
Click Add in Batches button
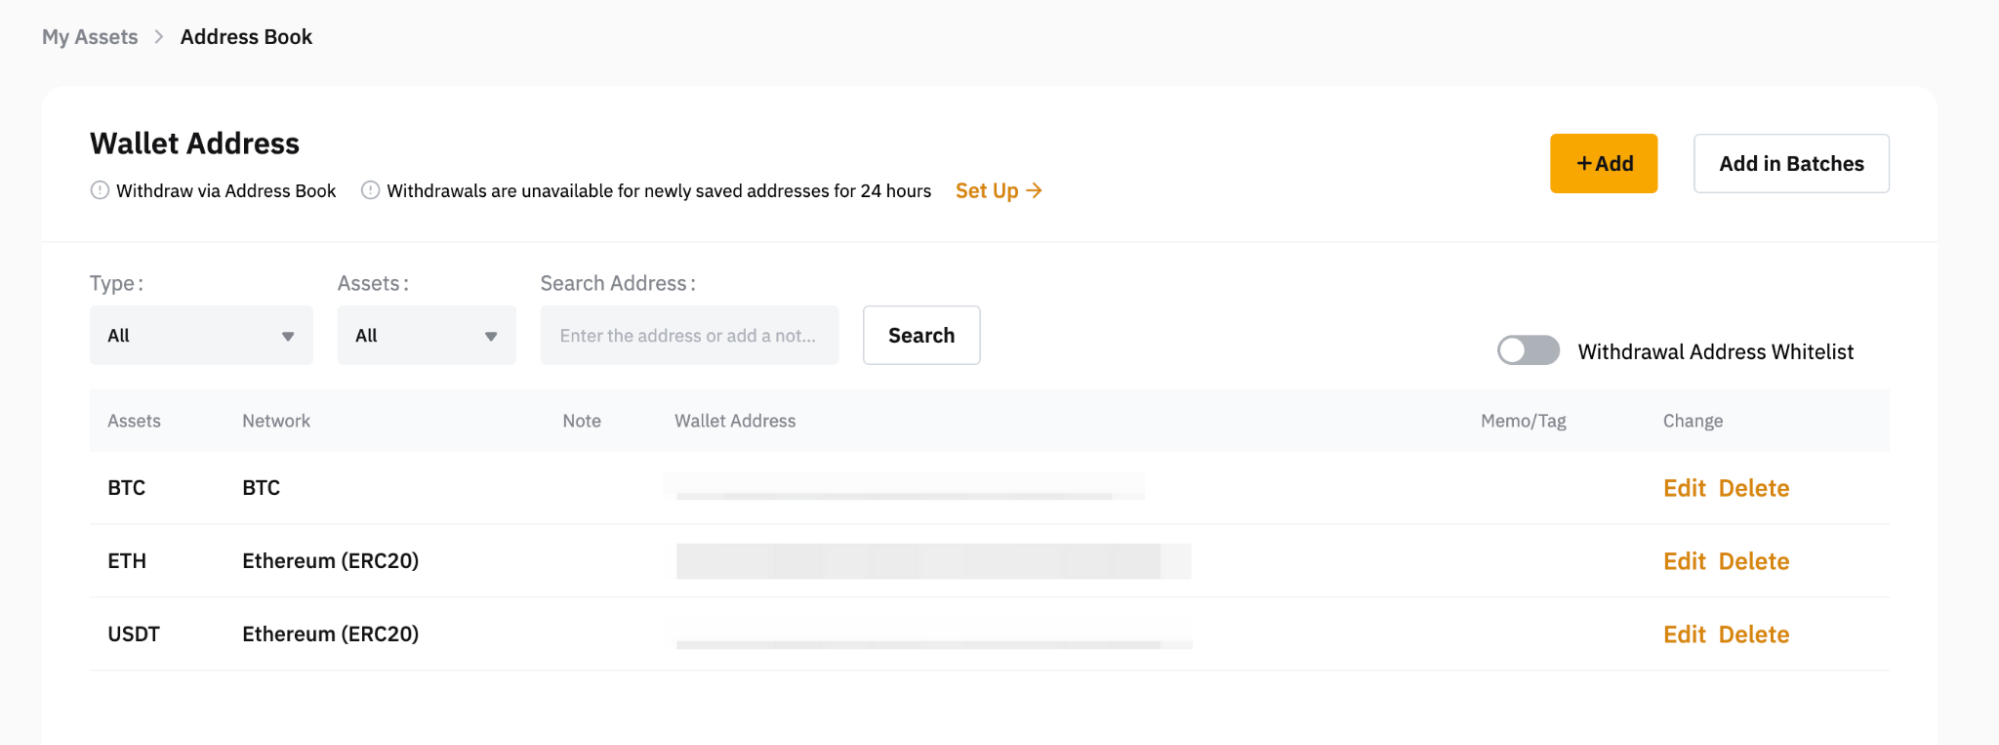coord(1790,163)
